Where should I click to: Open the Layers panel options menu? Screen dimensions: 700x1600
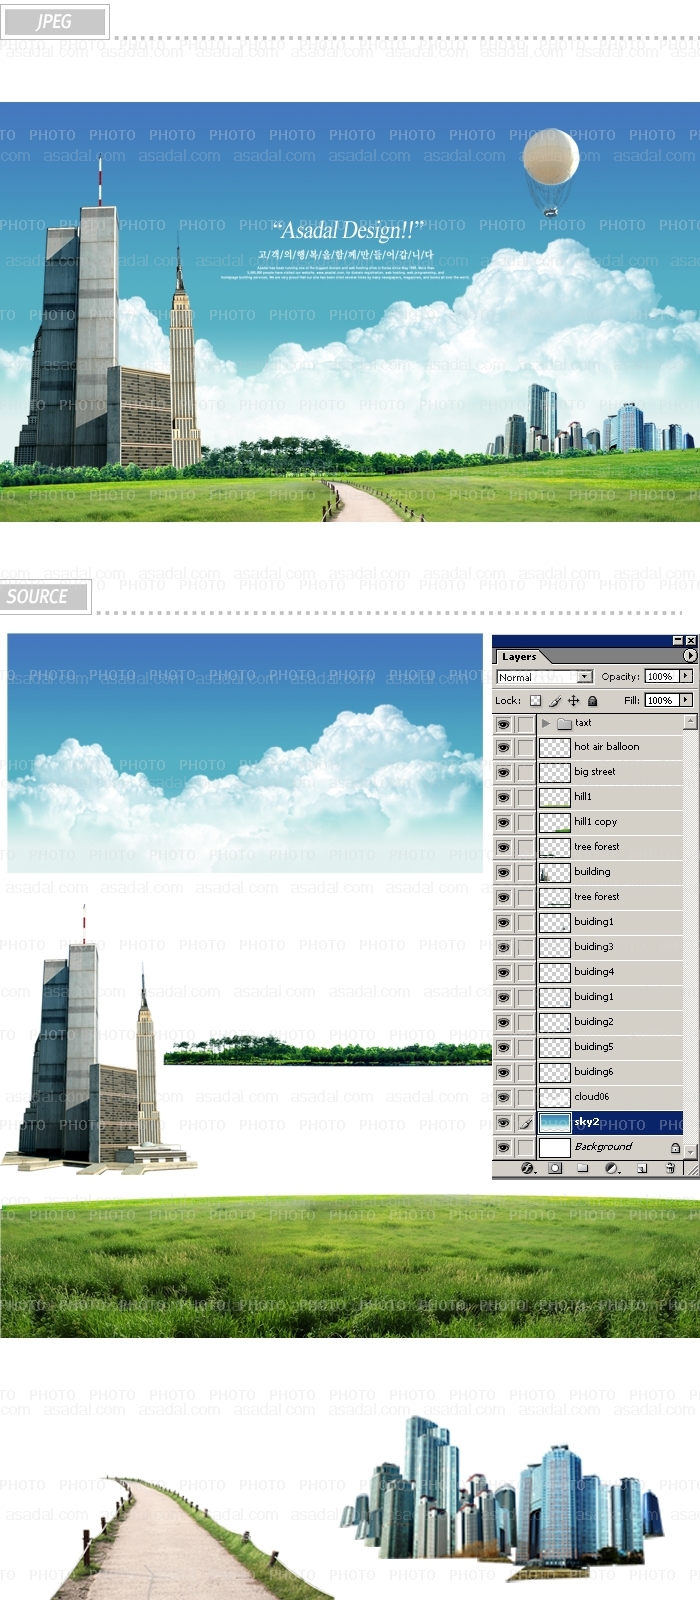(689, 656)
